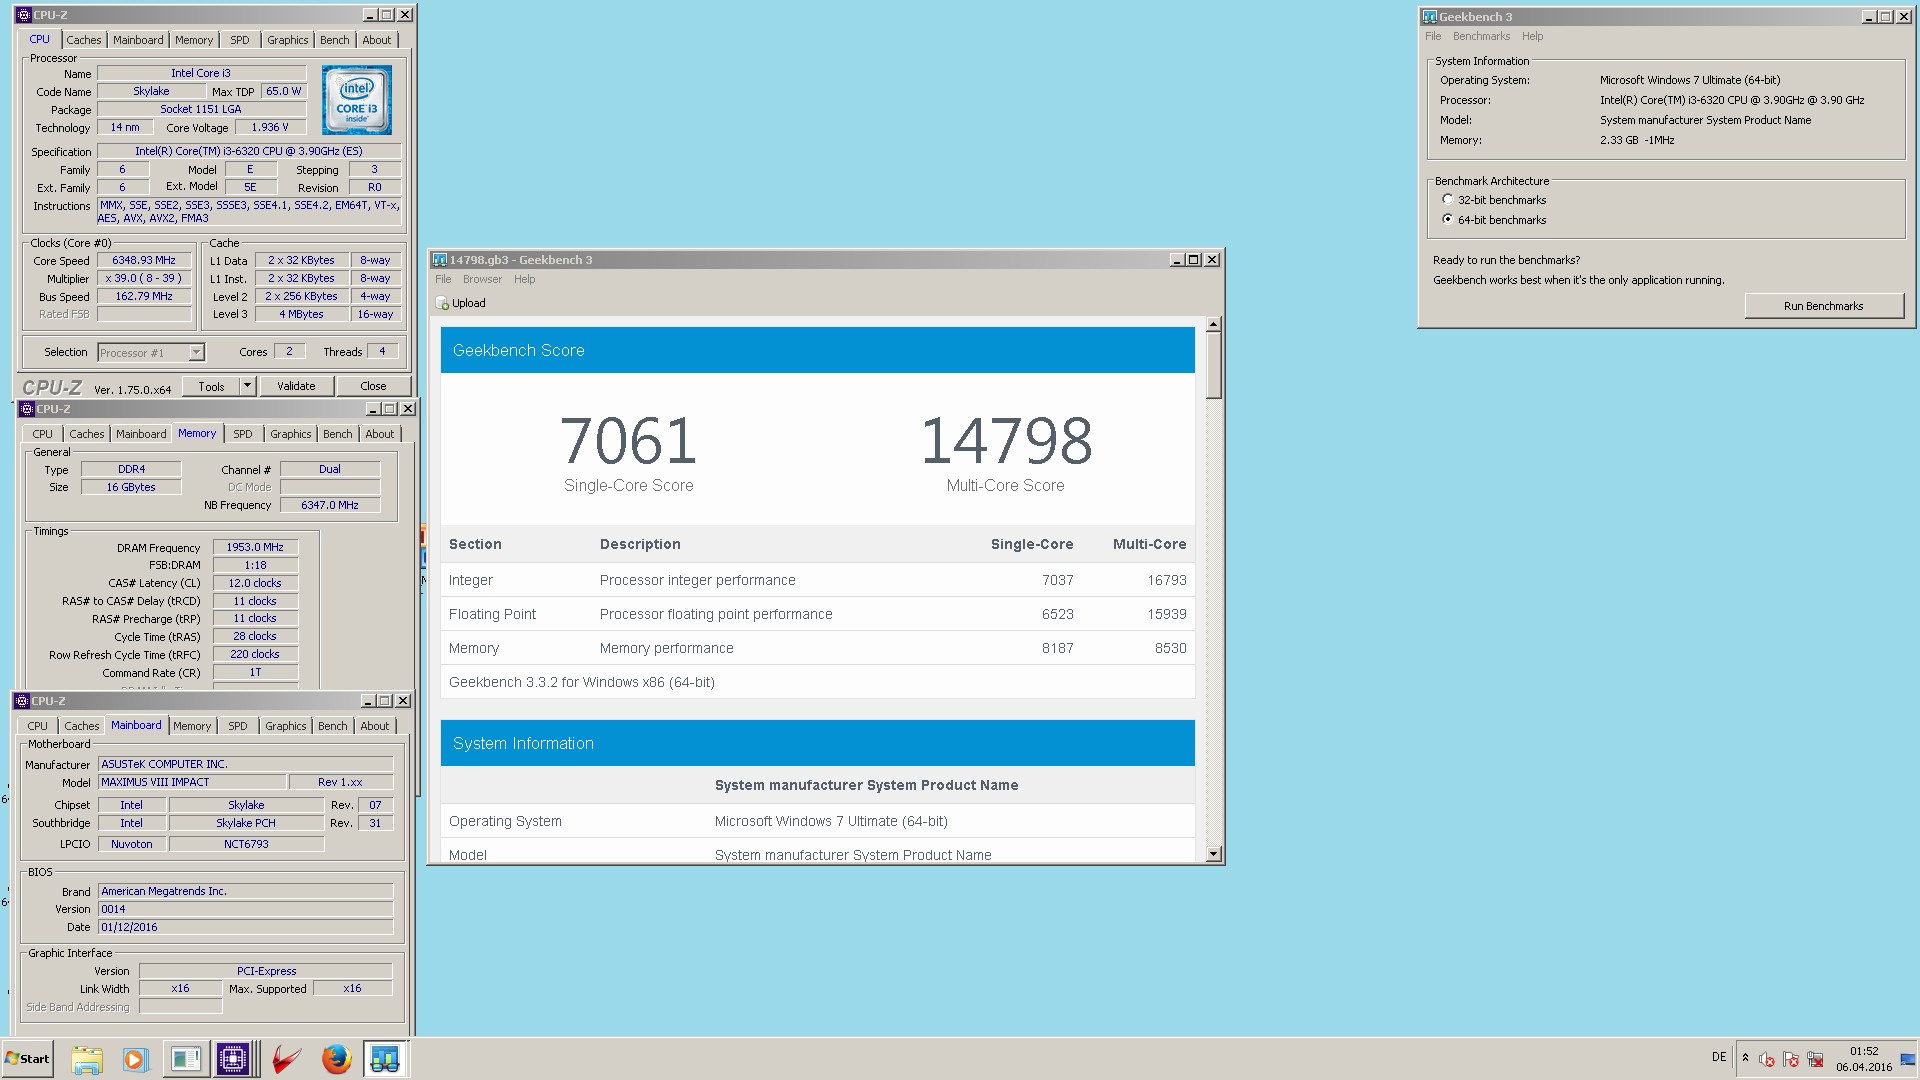Image resolution: width=1920 pixels, height=1080 pixels.
Task: Click Core Voltage value 1.936 V
Action: [270, 127]
